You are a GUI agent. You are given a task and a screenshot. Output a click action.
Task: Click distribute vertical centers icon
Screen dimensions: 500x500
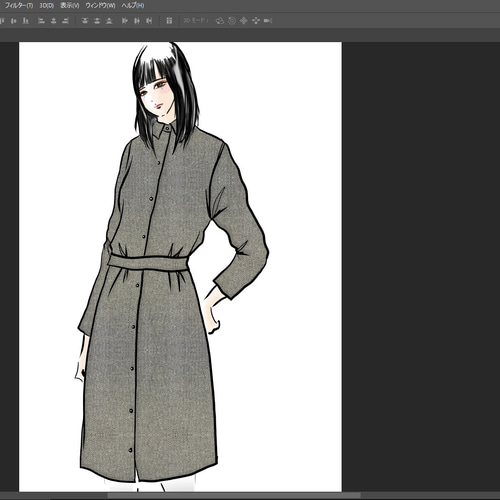97,21
